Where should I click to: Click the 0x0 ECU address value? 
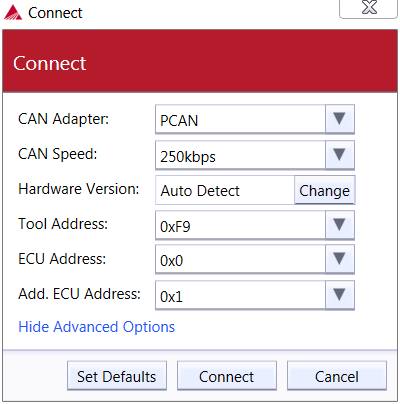tap(240, 259)
